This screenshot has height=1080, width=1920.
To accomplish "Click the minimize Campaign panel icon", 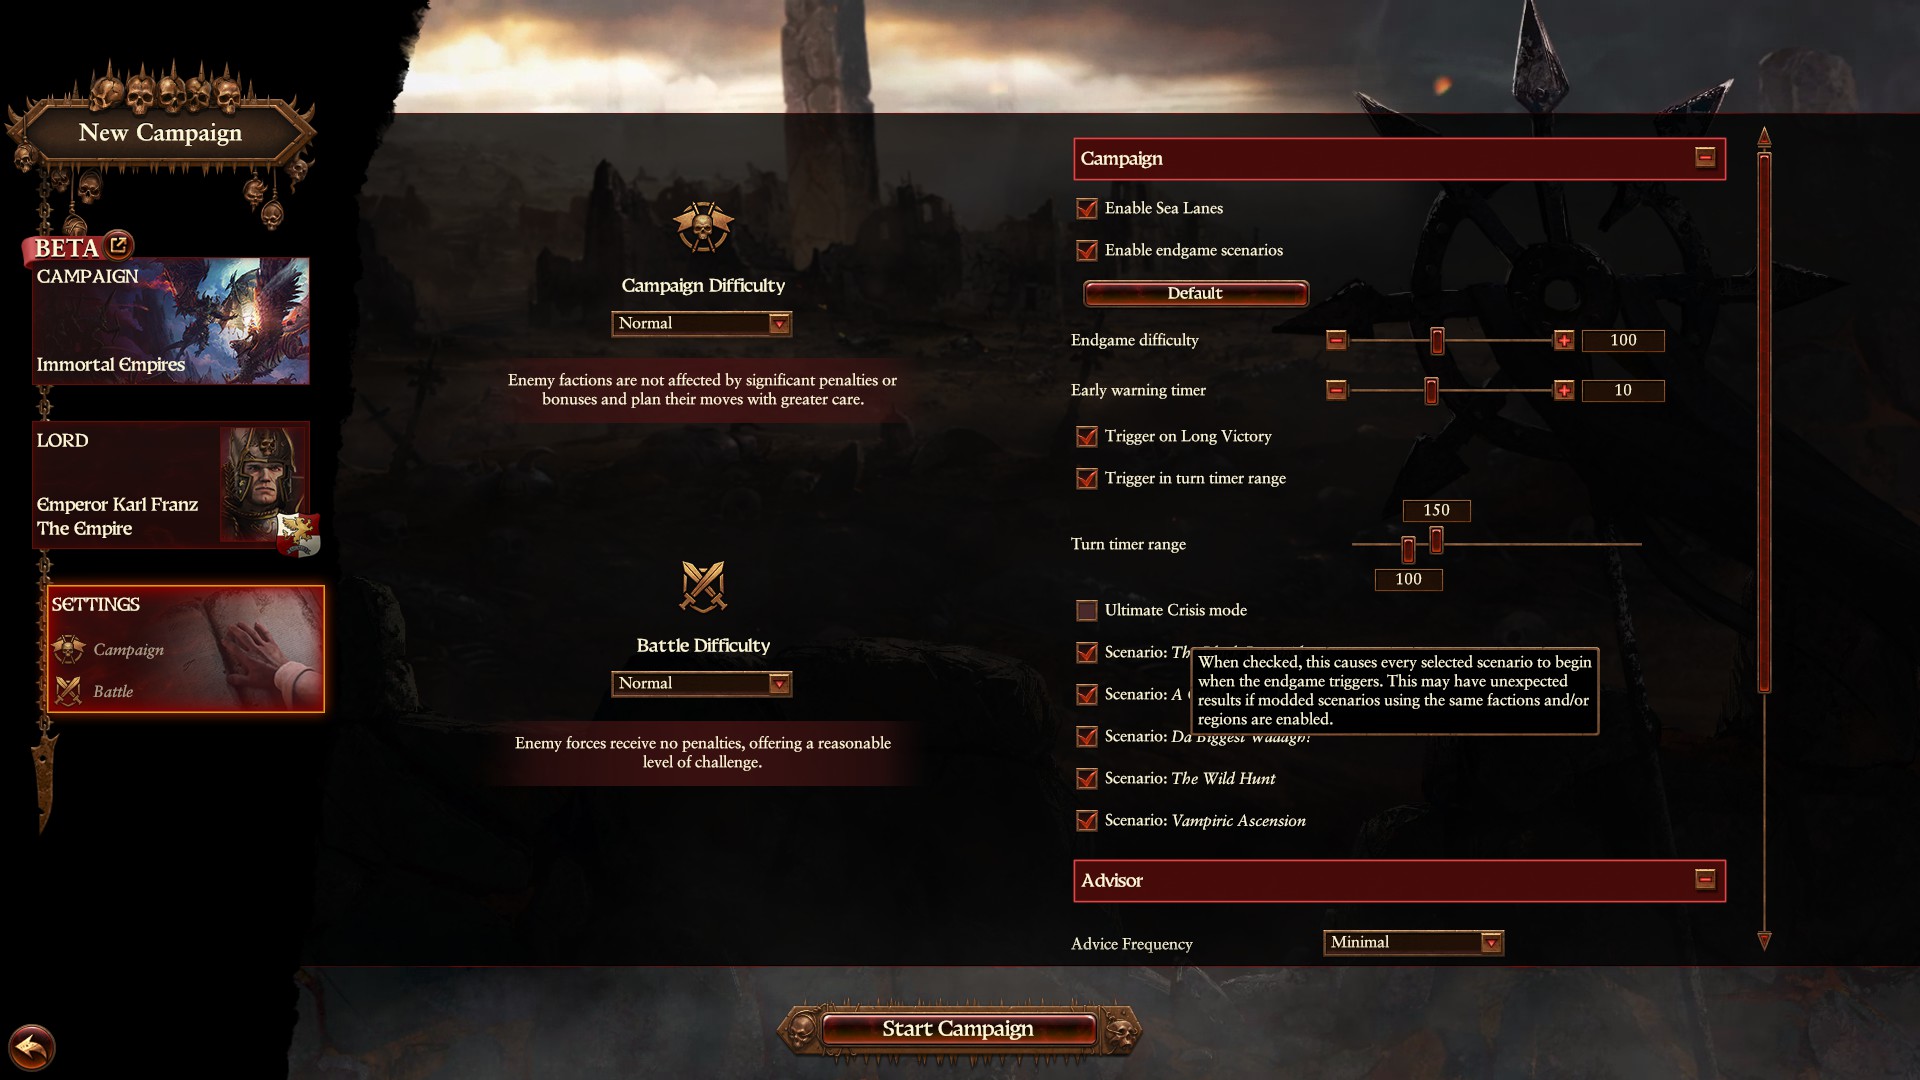I will [1705, 158].
